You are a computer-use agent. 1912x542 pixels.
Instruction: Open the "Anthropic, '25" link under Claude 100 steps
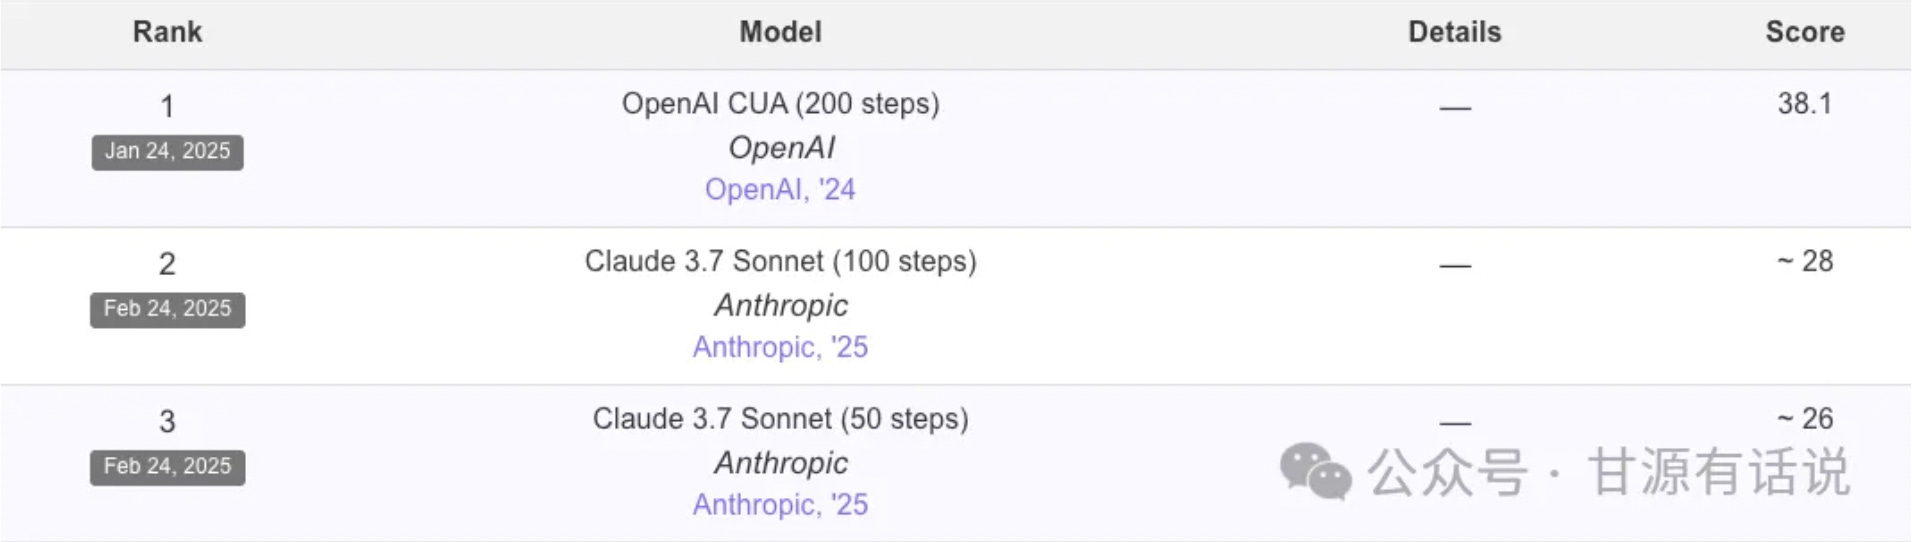click(x=780, y=347)
